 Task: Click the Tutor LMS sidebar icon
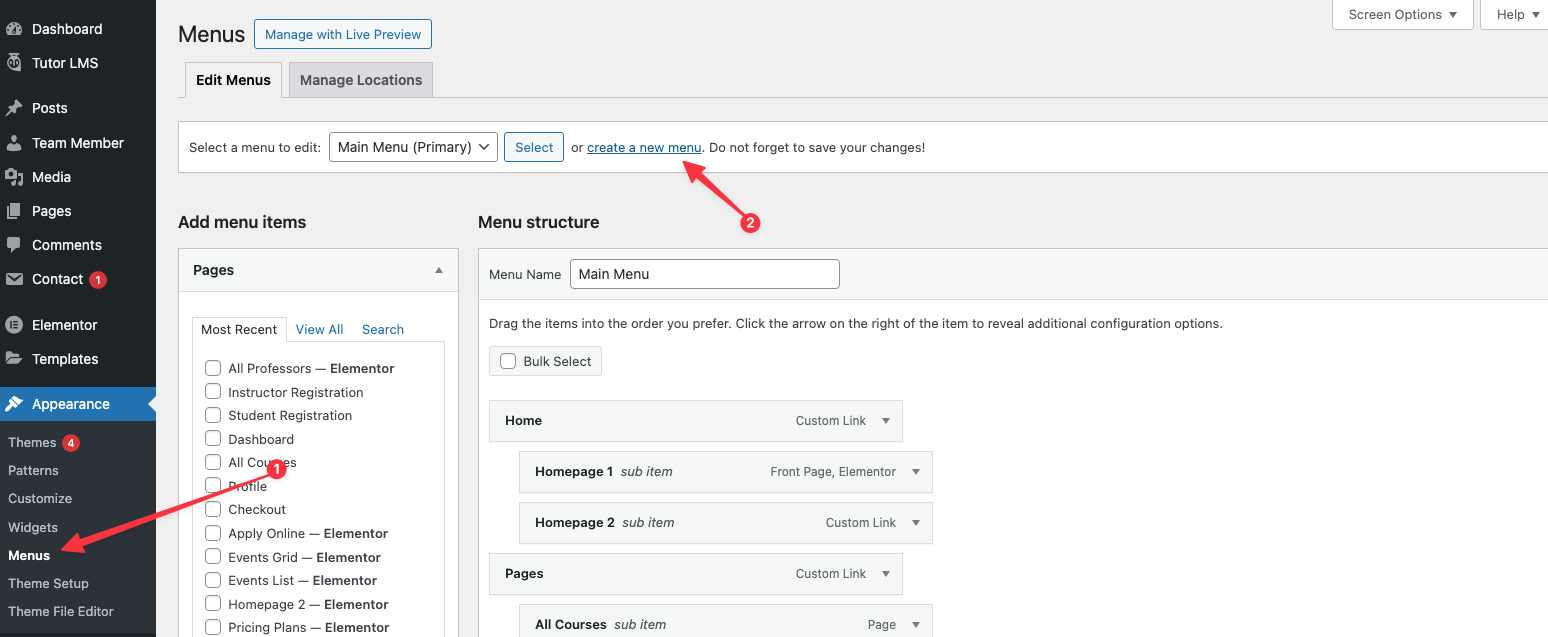tap(14, 63)
